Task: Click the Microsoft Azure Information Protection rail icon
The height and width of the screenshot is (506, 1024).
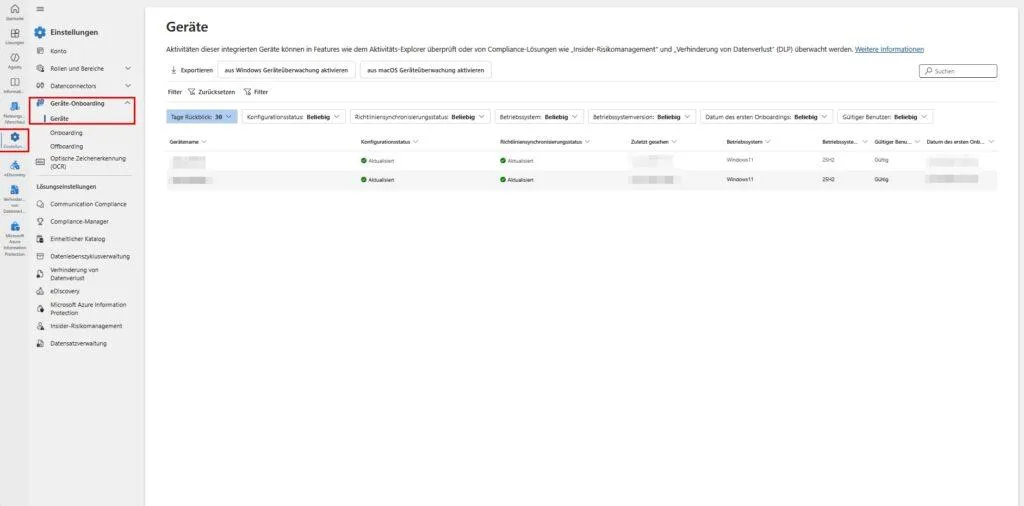Action: (x=14, y=227)
